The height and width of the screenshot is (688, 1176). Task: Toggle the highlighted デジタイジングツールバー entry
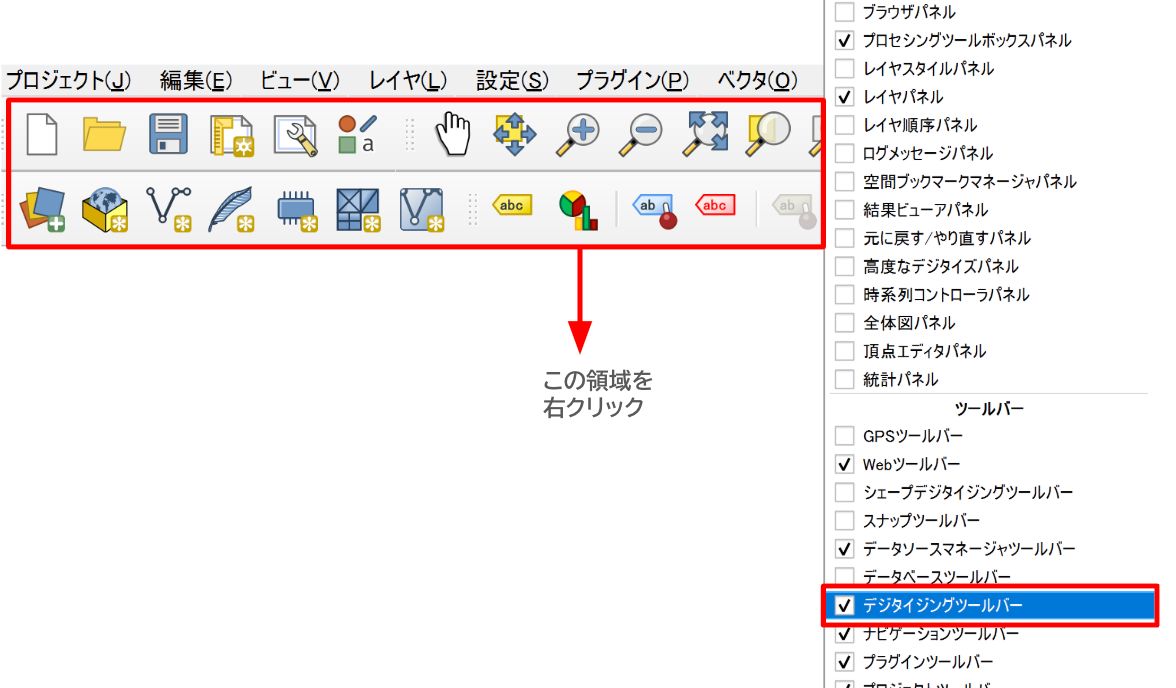click(x=991, y=605)
